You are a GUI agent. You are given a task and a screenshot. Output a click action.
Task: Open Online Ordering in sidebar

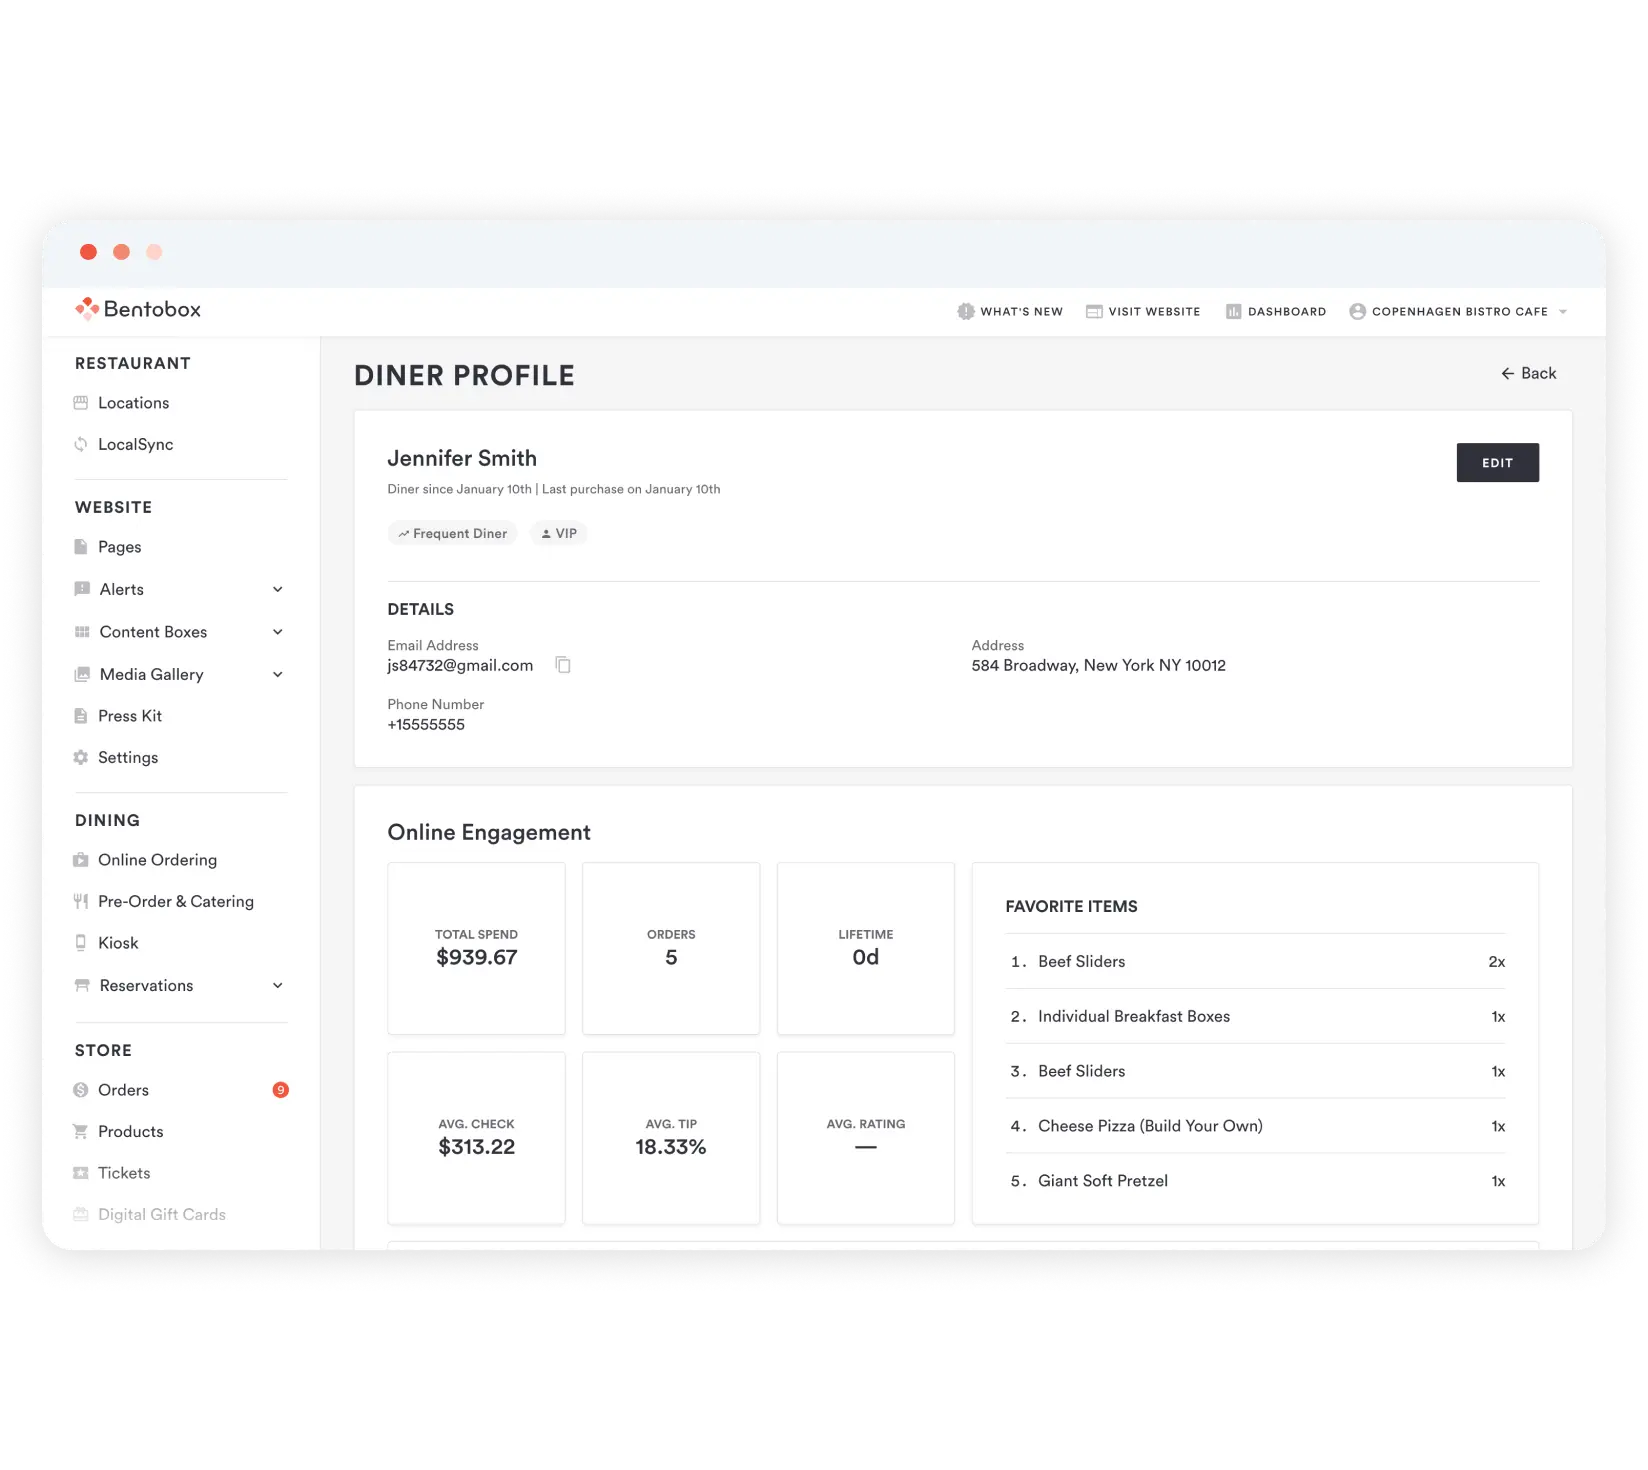[x=157, y=860]
